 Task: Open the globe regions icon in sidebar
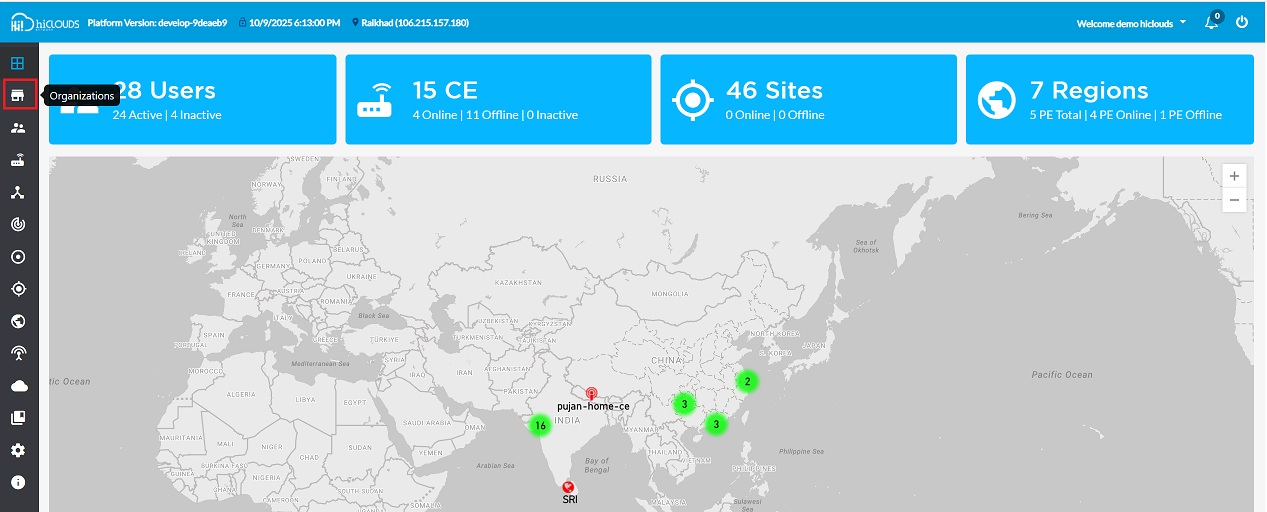(17, 321)
